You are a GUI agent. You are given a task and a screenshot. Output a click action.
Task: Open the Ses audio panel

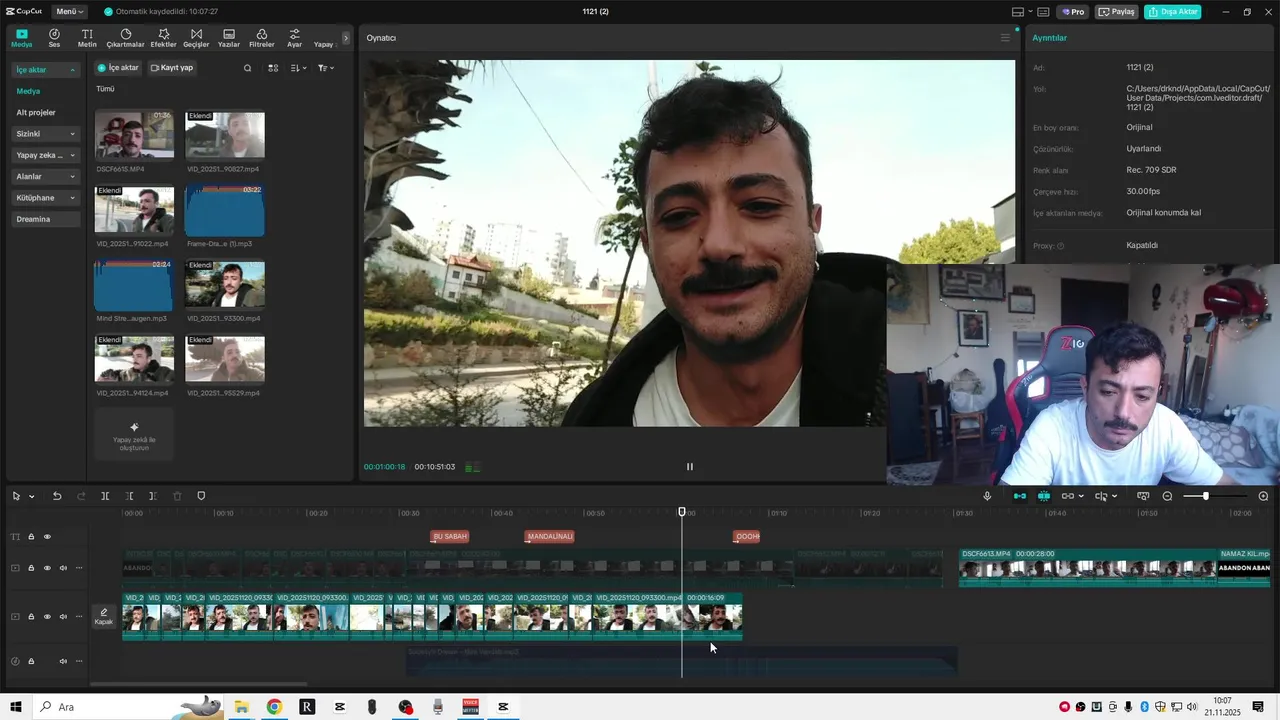click(x=54, y=38)
